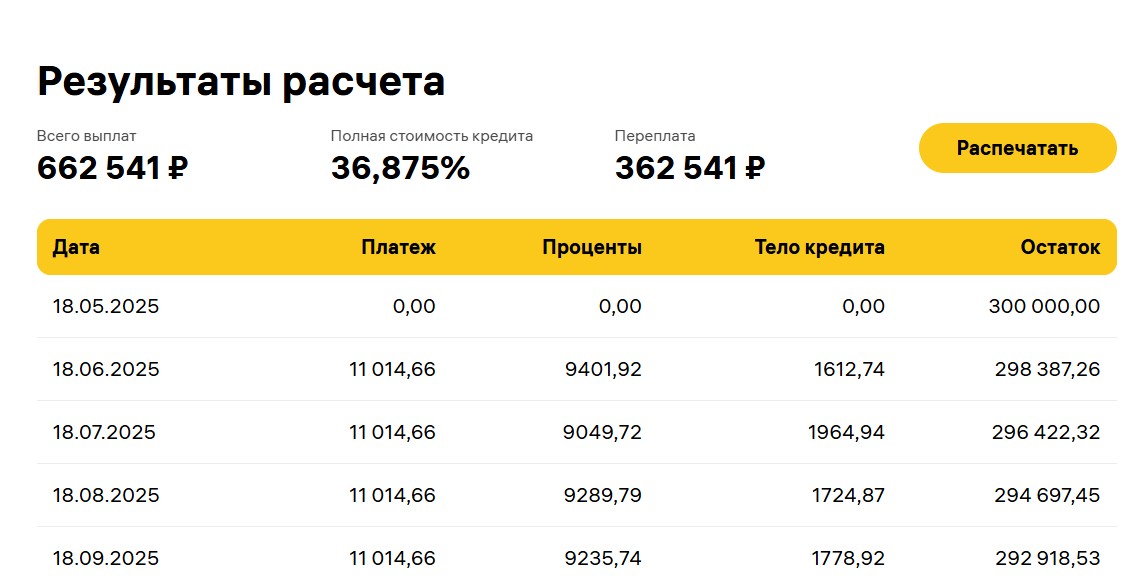Click the 300 000,00 balance cell
The width and height of the screenshot is (1138, 579).
[x=1044, y=306]
